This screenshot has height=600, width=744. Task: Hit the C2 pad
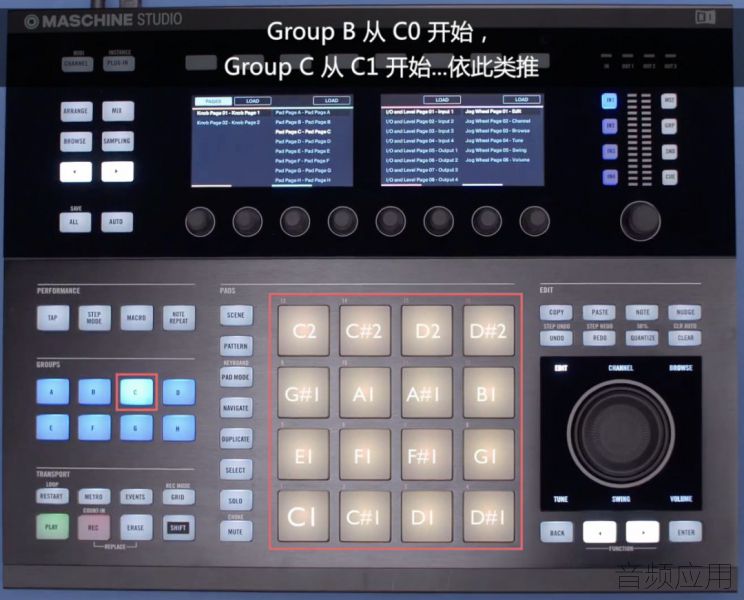(x=303, y=331)
